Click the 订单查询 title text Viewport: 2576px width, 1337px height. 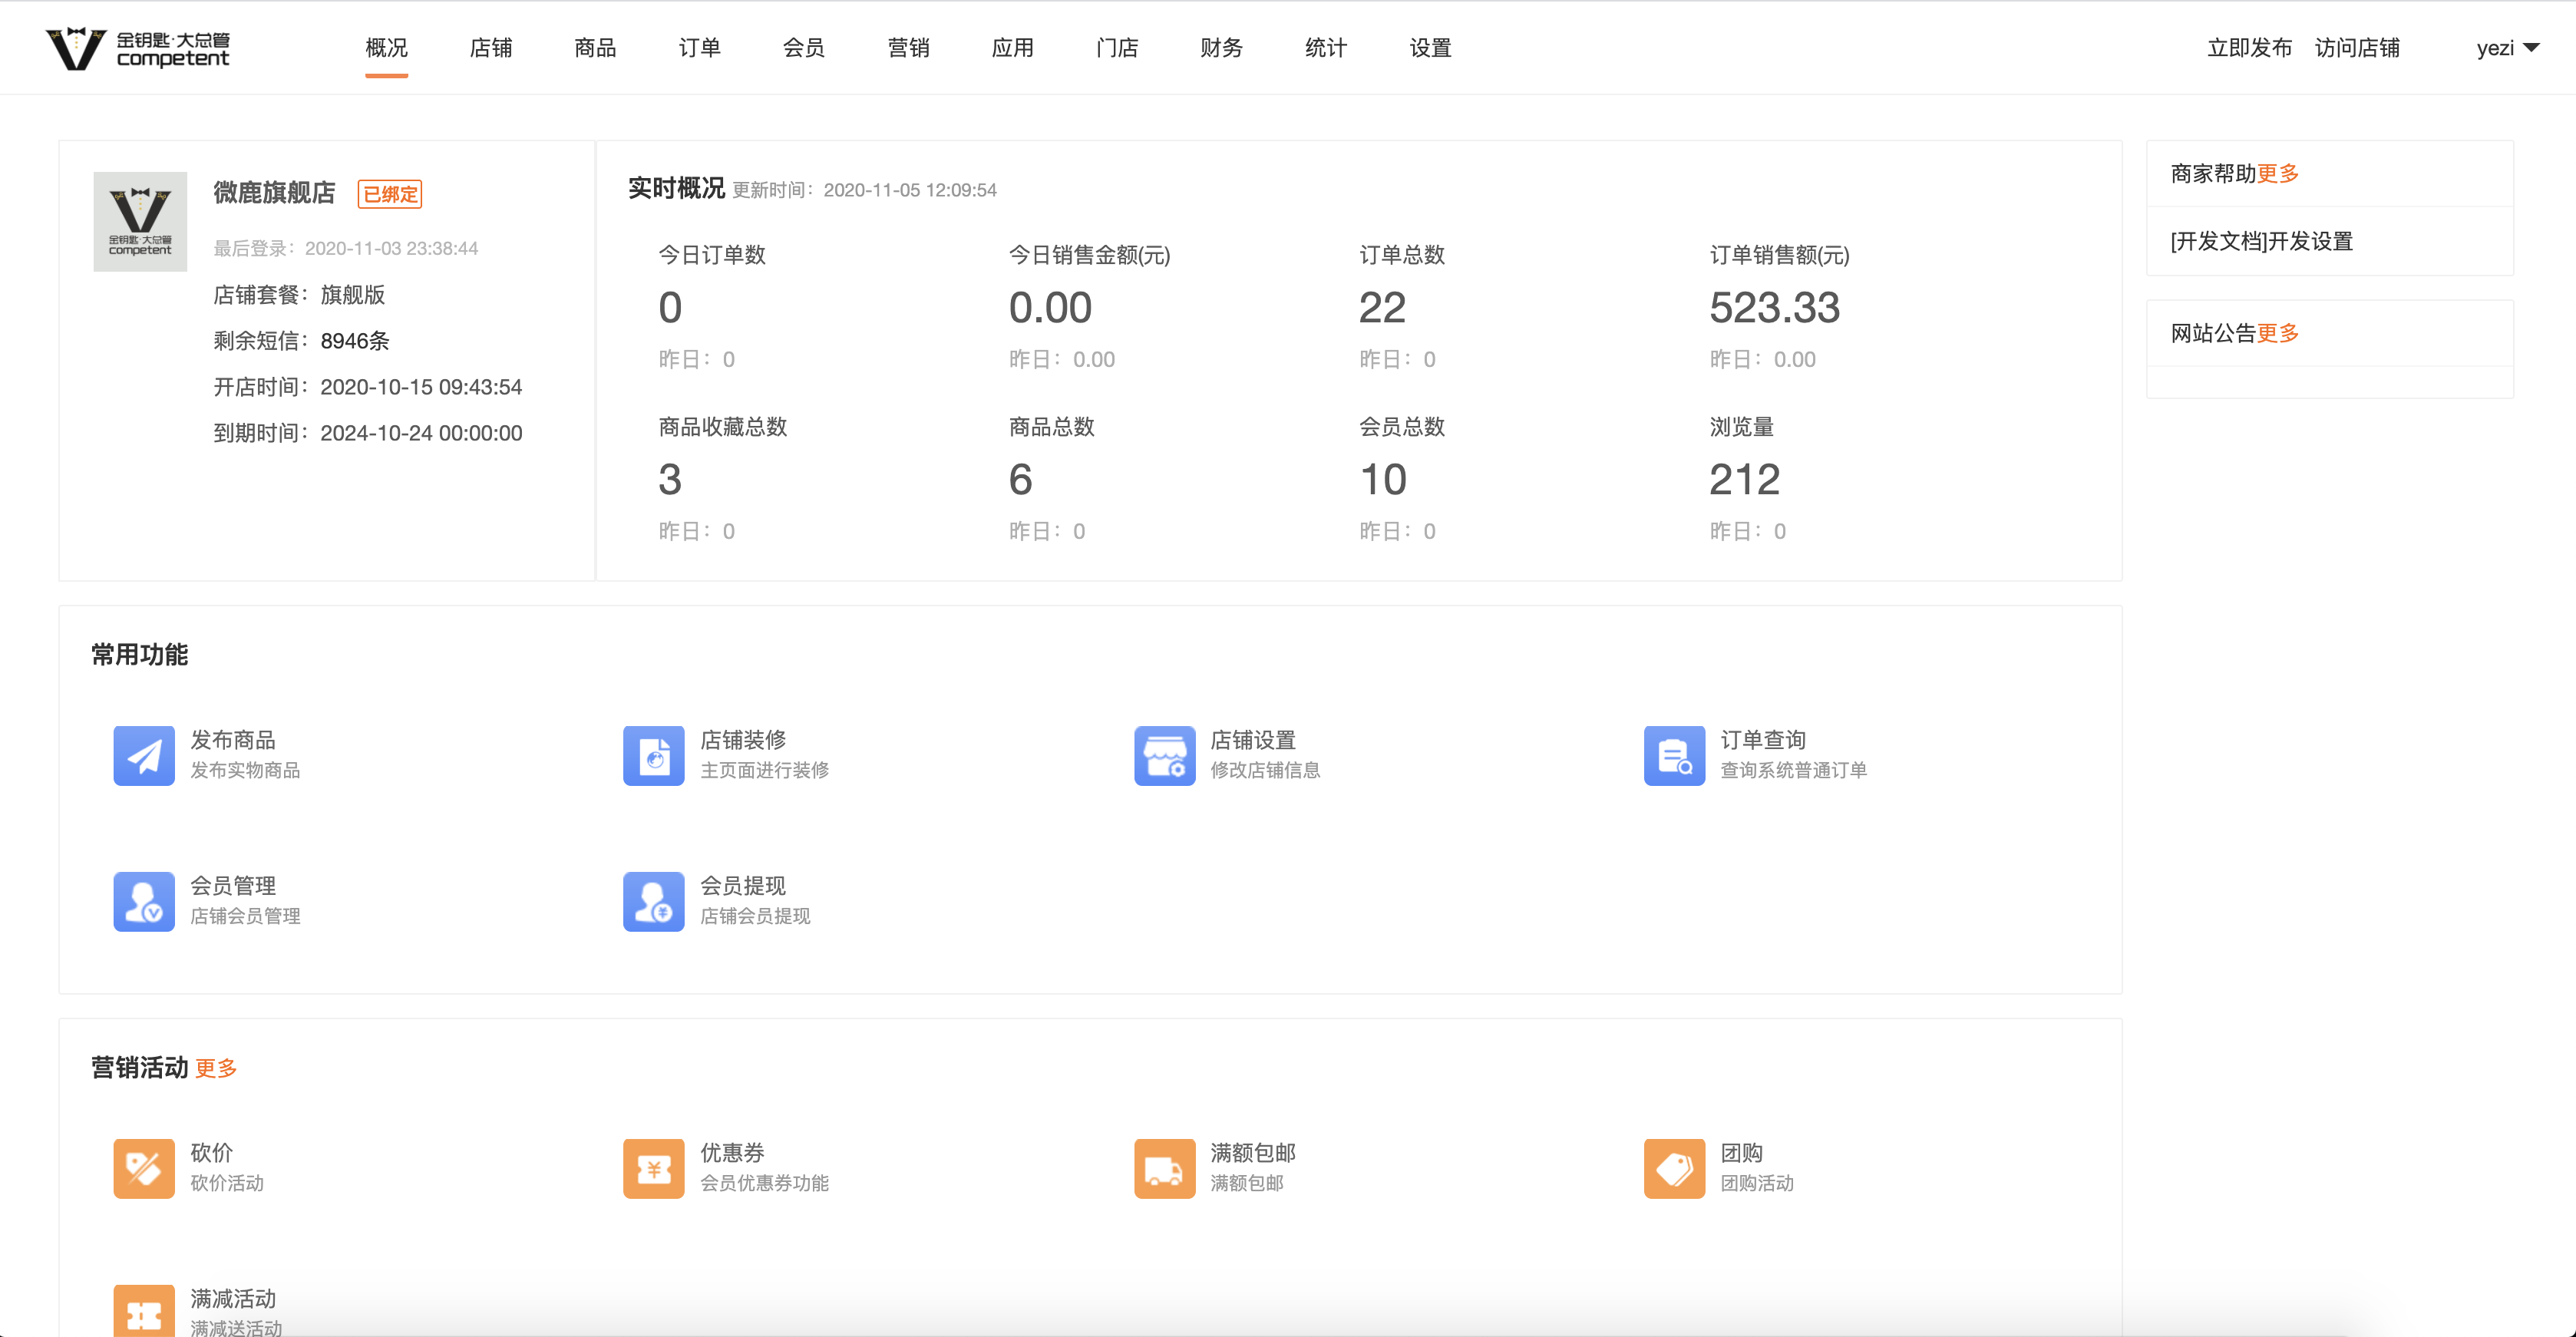[x=1763, y=740]
